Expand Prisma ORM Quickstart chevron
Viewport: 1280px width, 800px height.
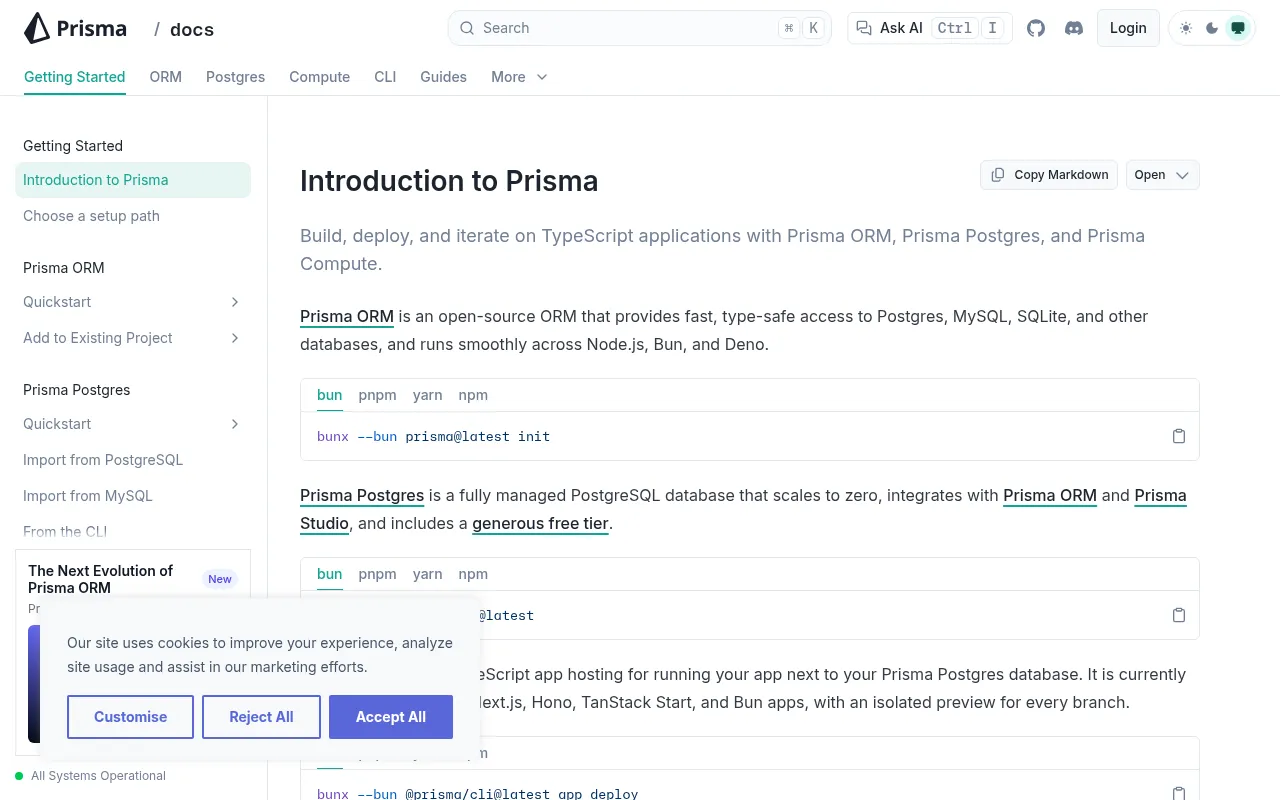click(x=235, y=302)
